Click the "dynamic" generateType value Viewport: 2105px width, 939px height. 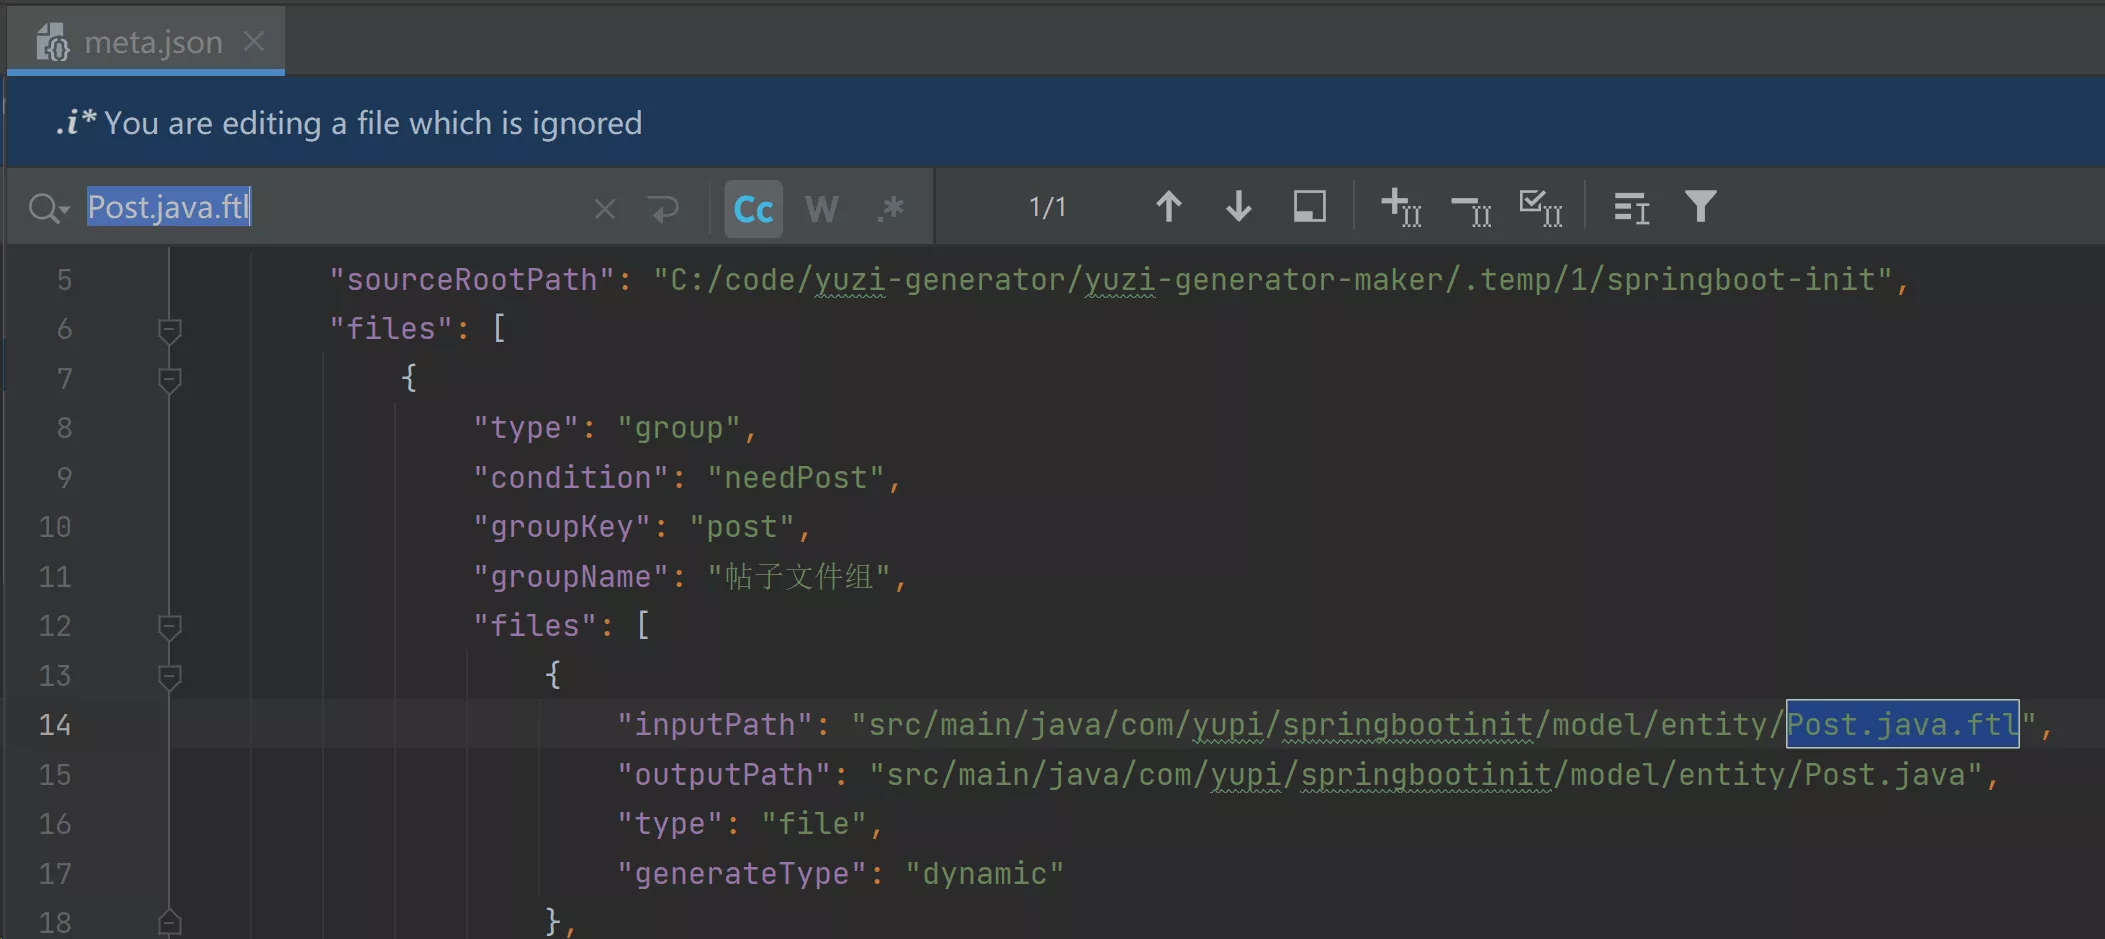coord(984,873)
